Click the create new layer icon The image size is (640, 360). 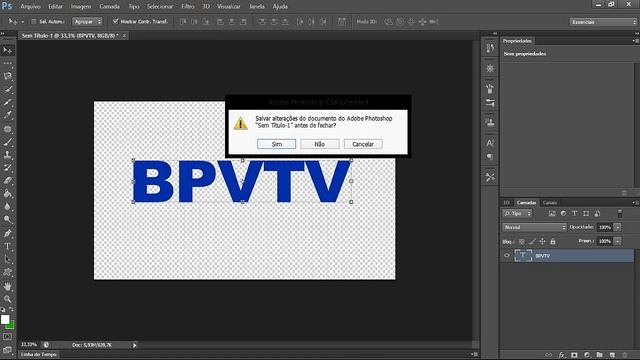pyautogui.click(x=612, y=355)
